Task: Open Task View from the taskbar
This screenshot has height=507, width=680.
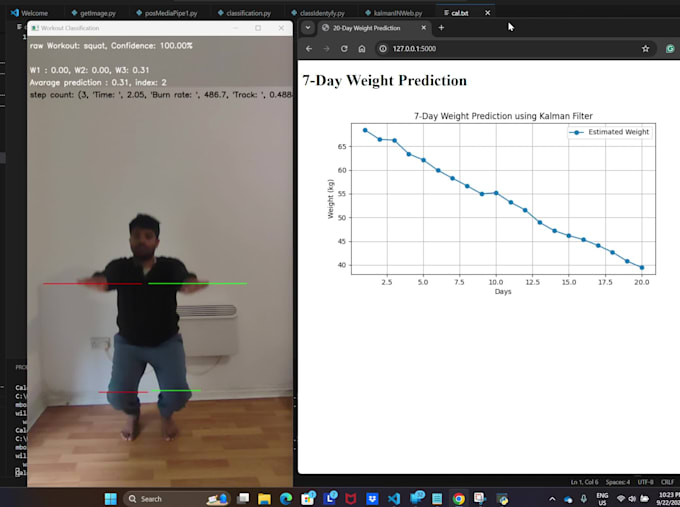Action: pos(243,499)
